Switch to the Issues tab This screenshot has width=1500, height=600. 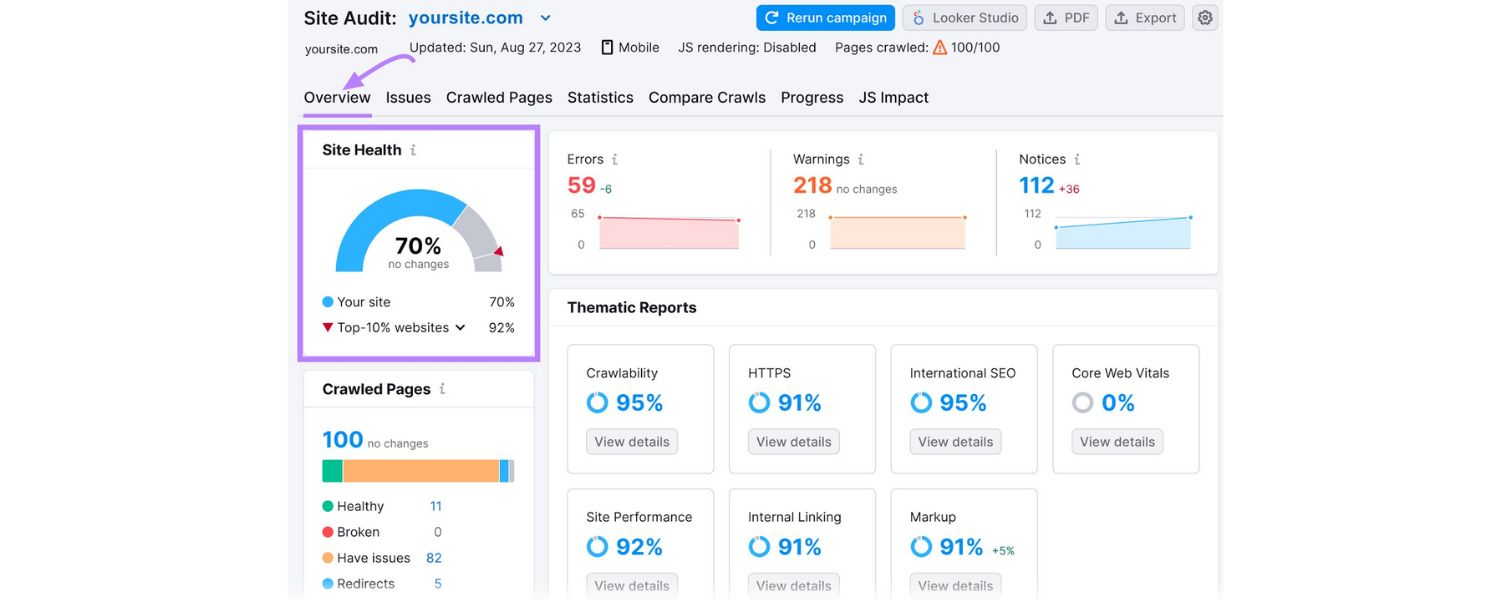point(408,97)
